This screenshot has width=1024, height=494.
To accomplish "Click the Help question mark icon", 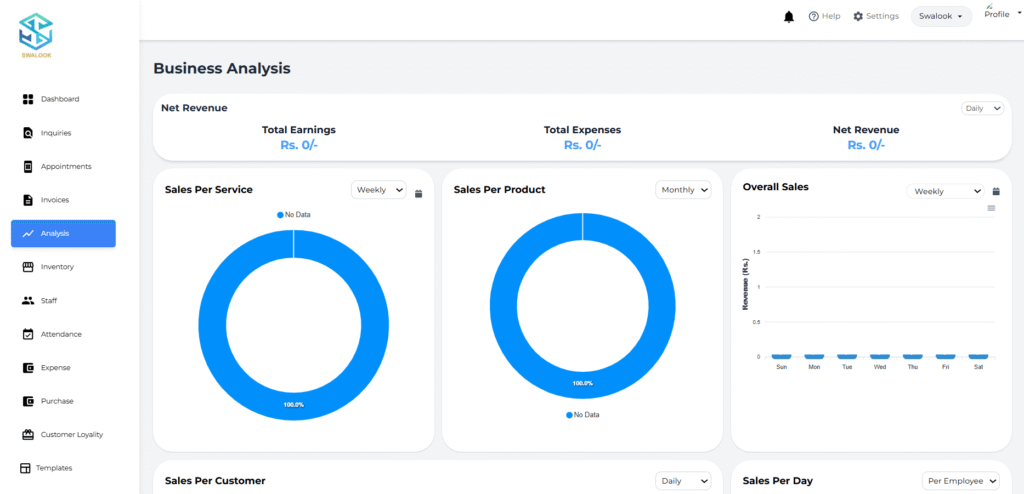I will pyautogui.click(x=814, y=17).
